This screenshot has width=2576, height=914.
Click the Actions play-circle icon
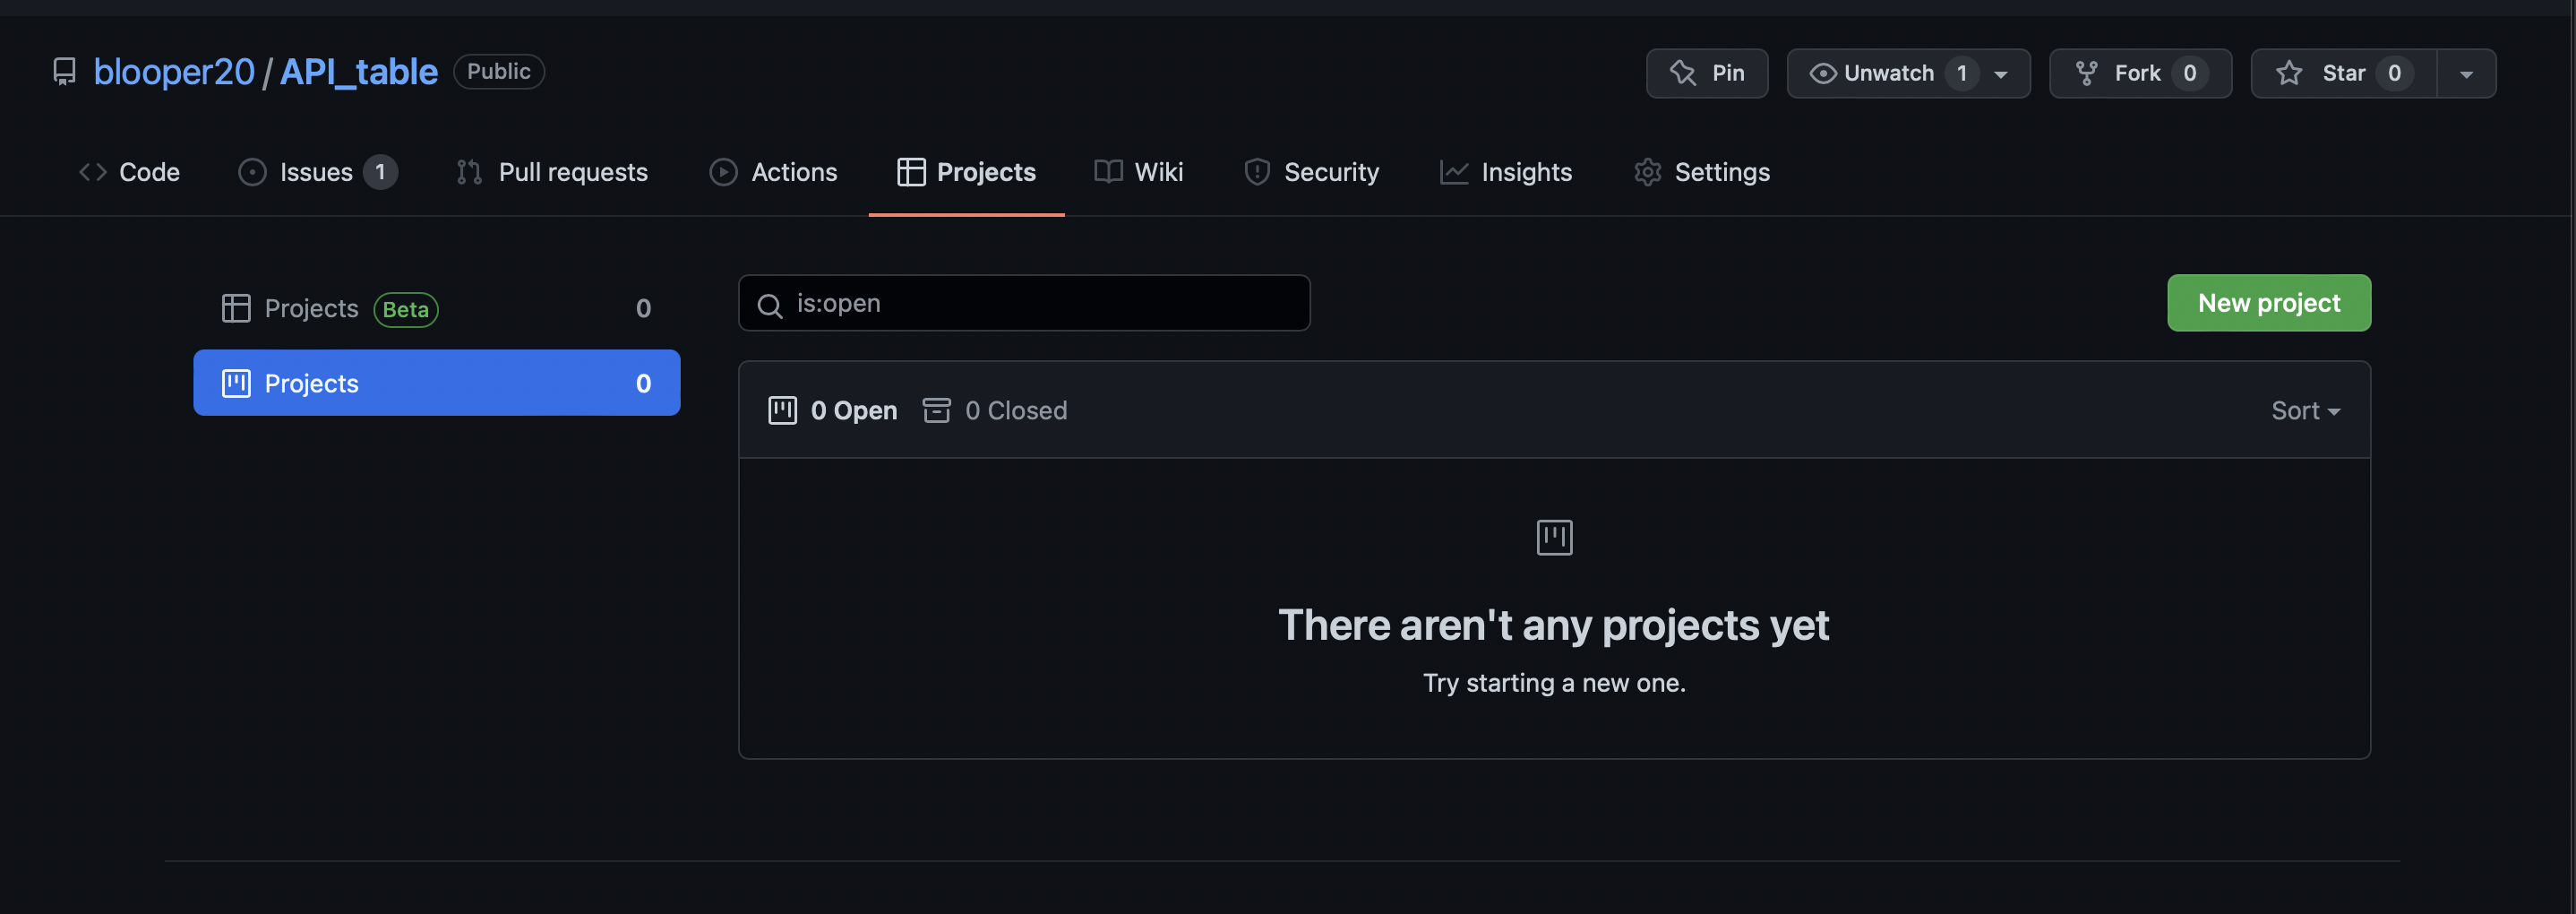click(x=723, y=172)
